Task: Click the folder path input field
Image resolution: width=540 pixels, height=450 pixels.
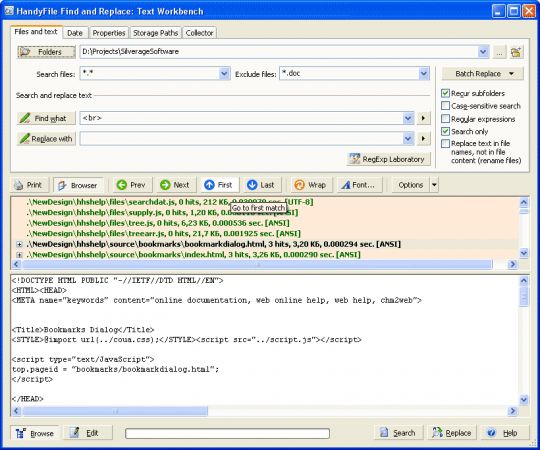Action: point(279,52)
